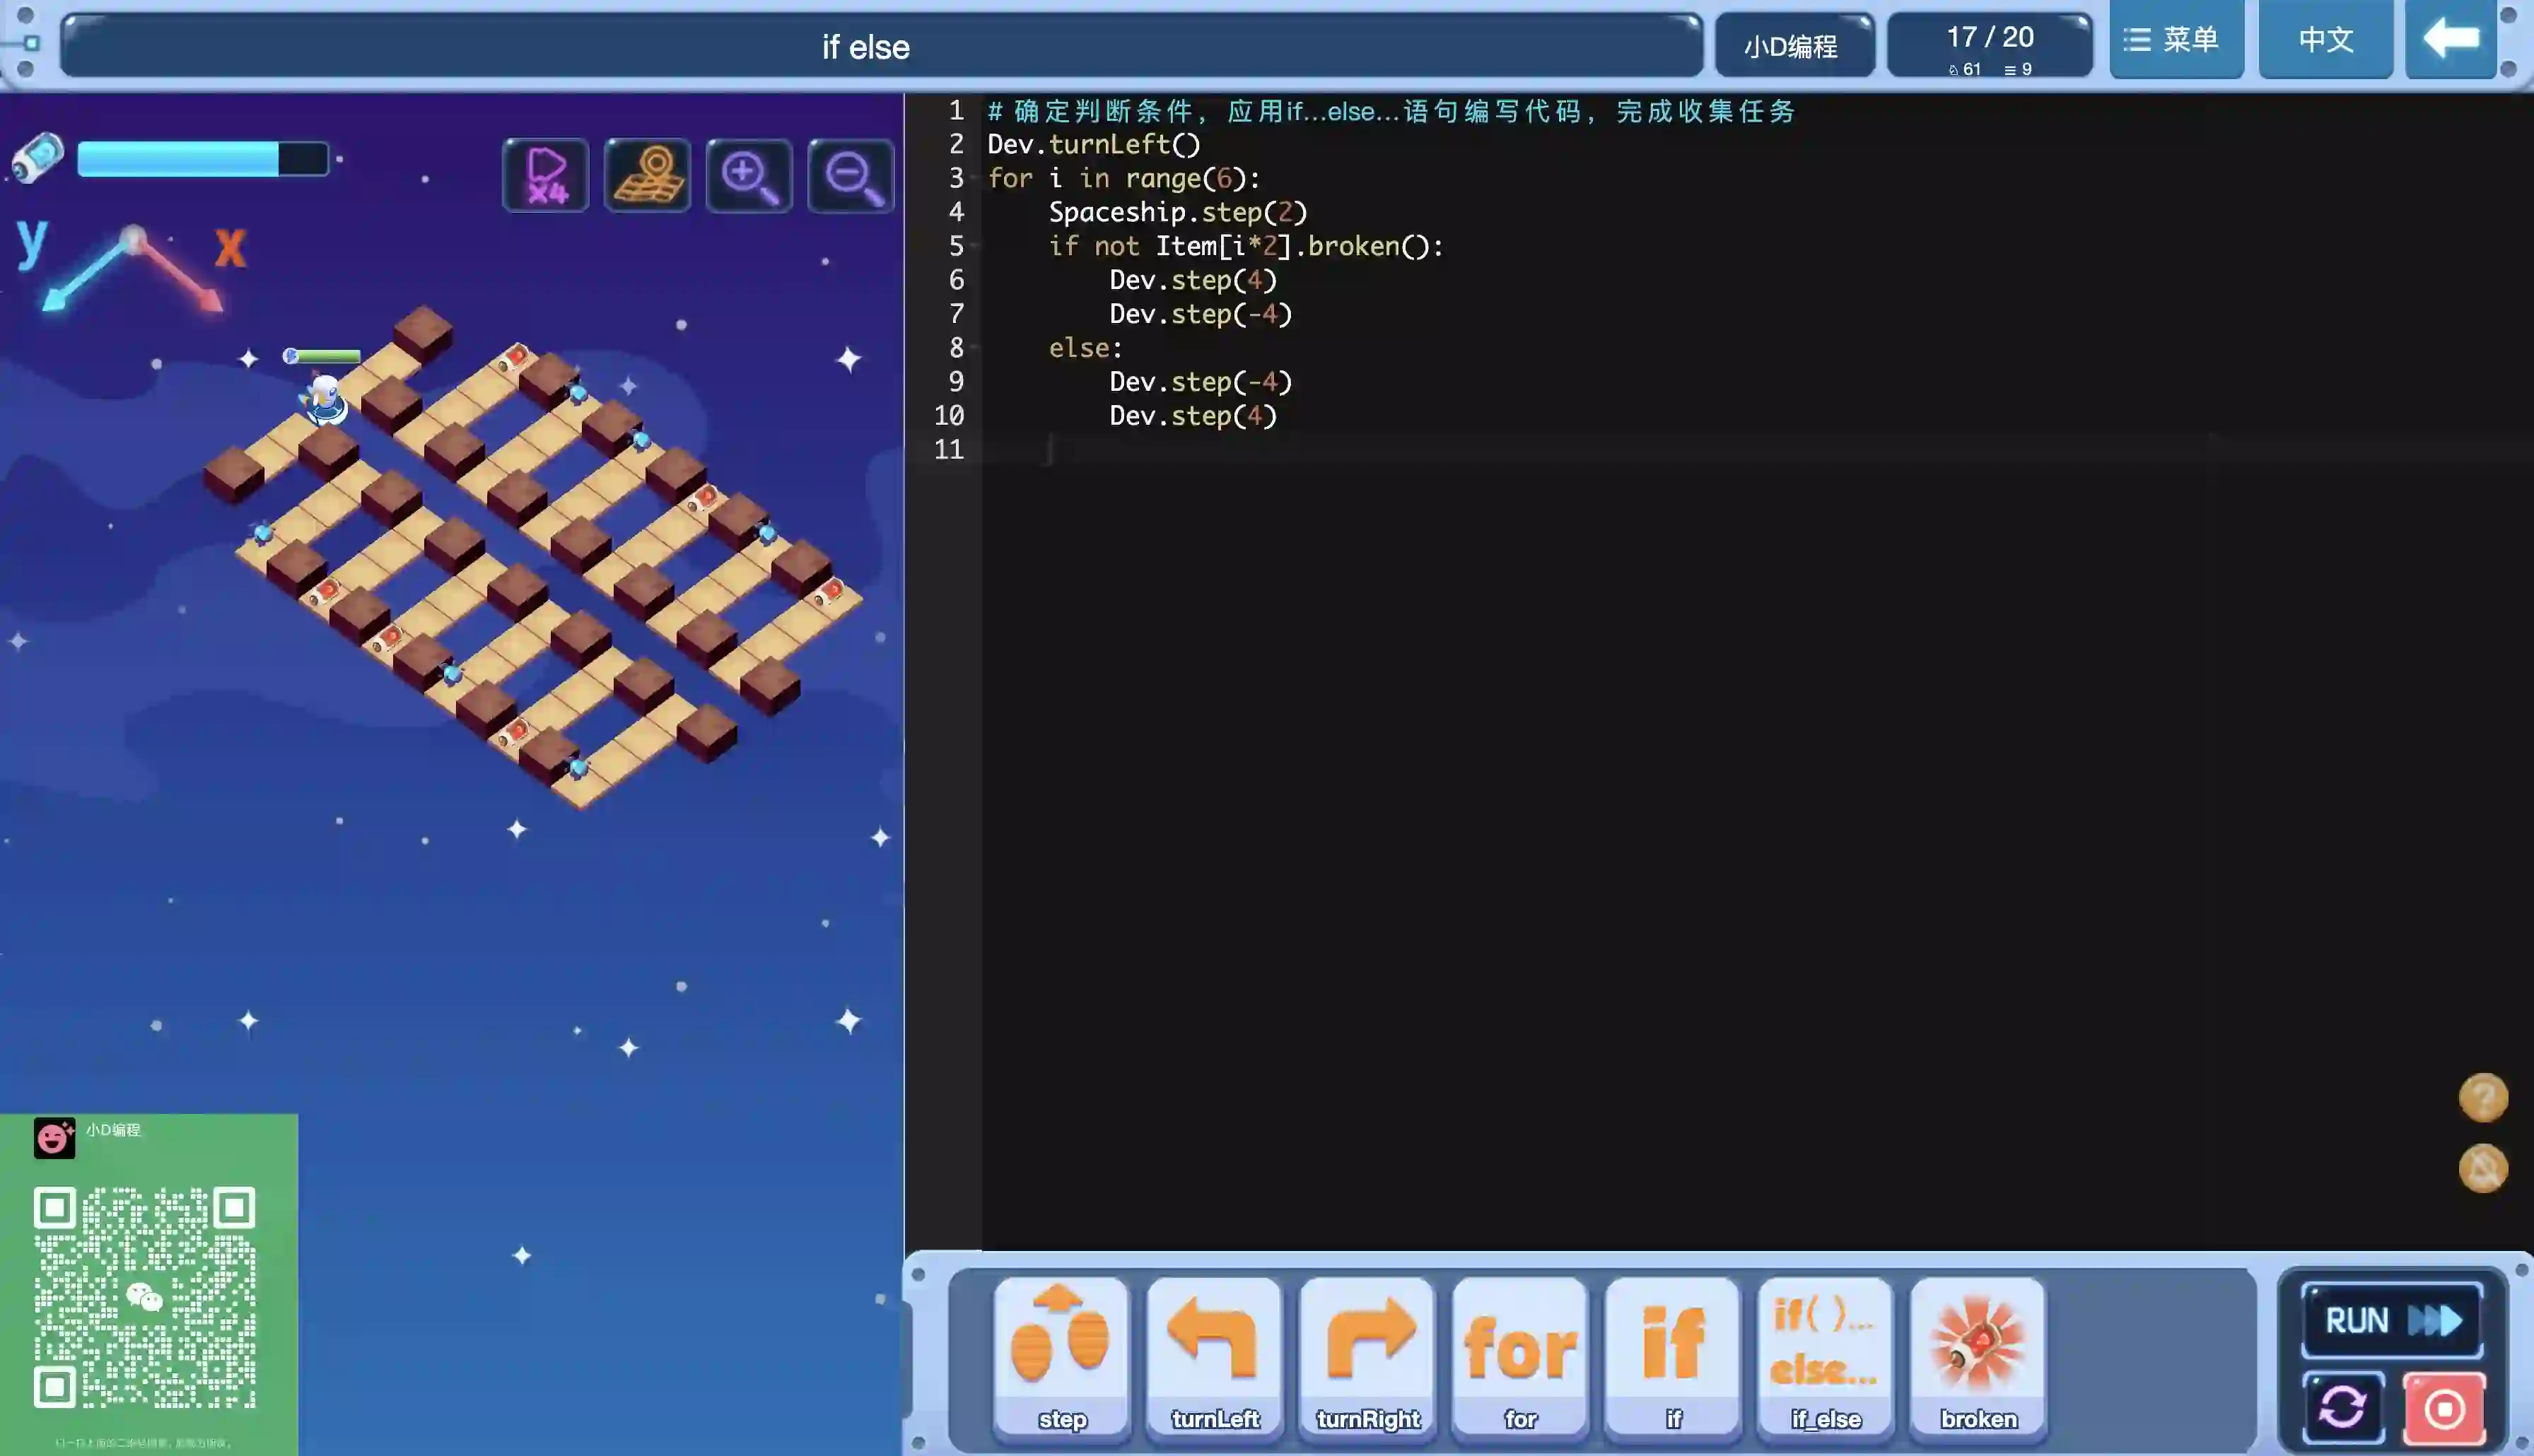Viewport: 2534px width, 1456px height.
Task: Insert a step code block
Action: [x=1061, y=1356]
